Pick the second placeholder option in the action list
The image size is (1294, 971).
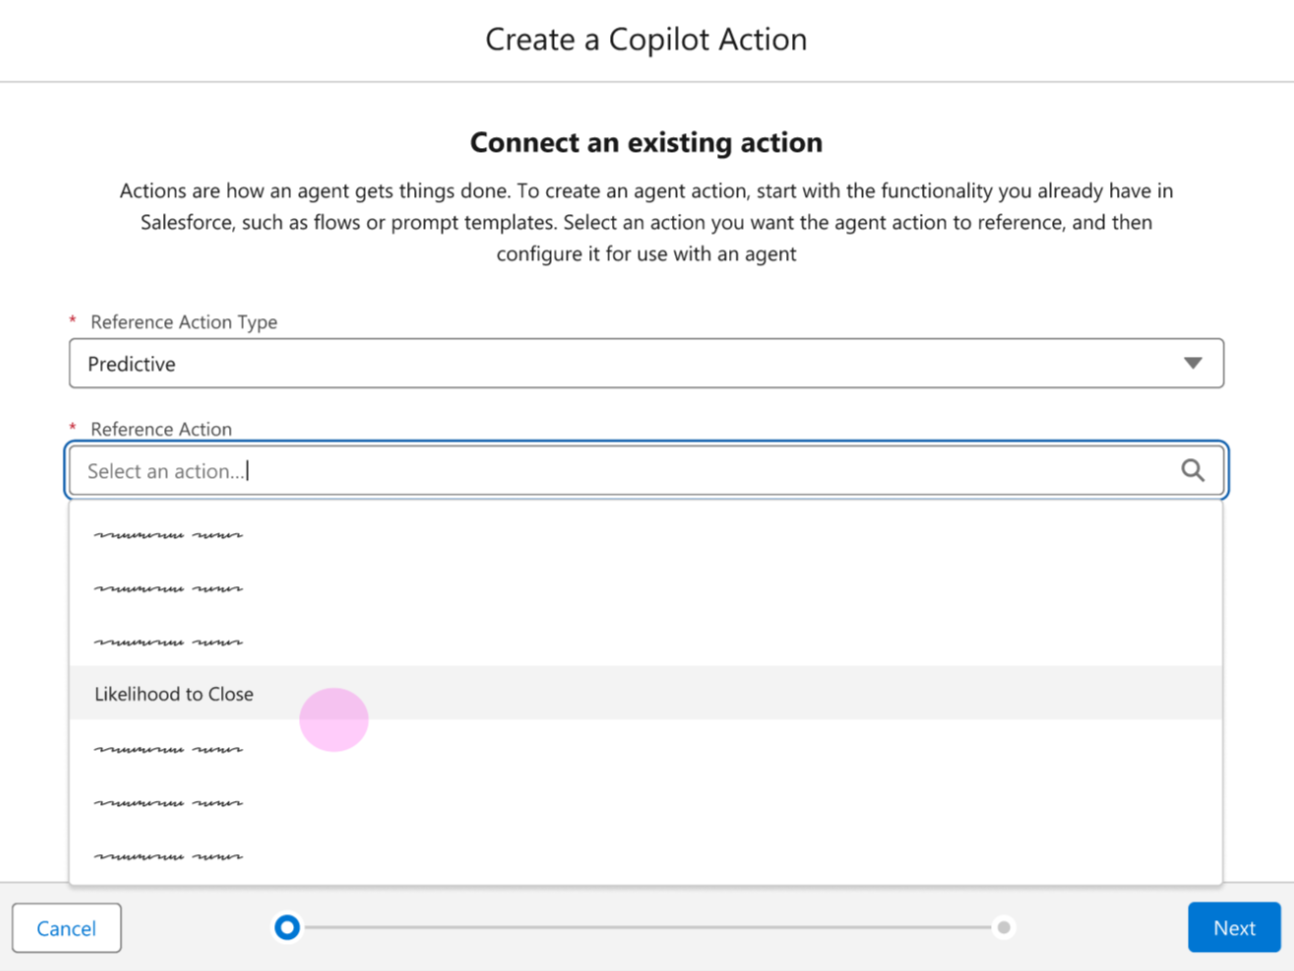point(168,589)
